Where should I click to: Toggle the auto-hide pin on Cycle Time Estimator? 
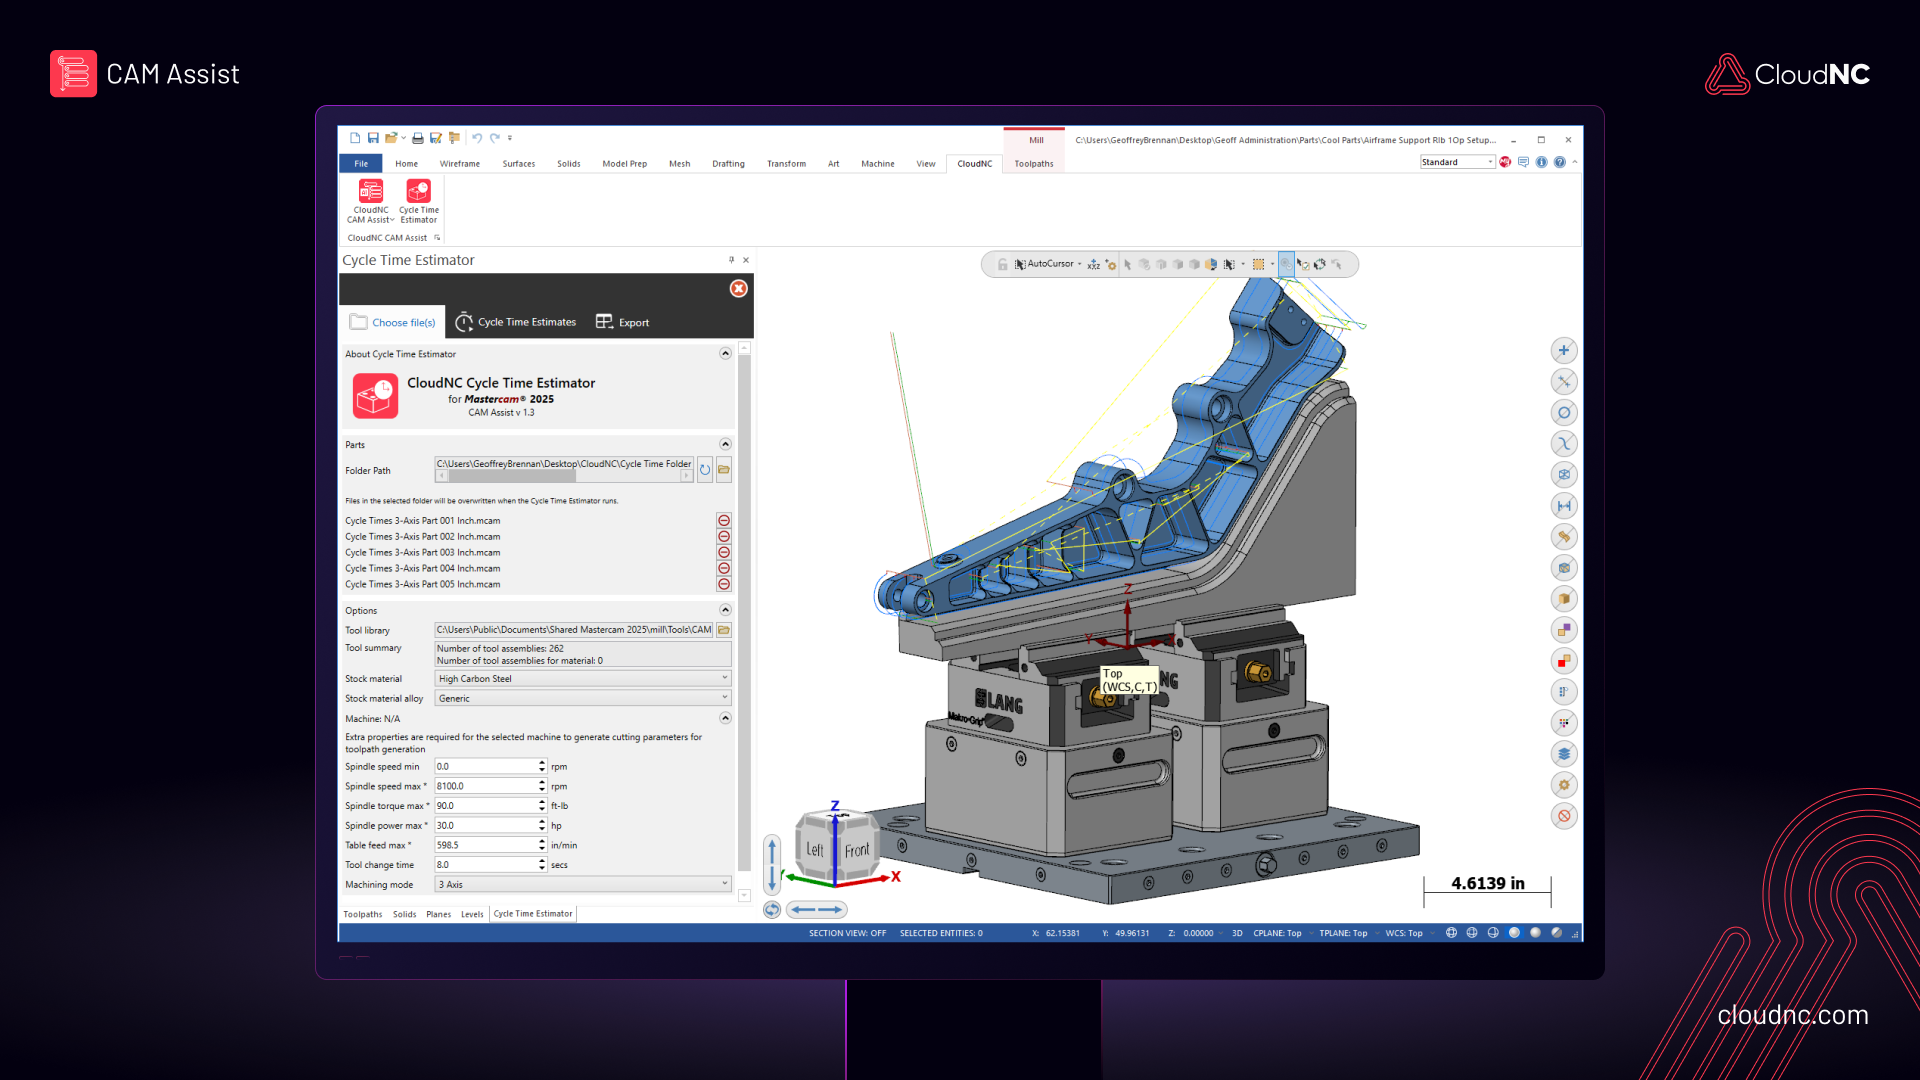[731, 260]
